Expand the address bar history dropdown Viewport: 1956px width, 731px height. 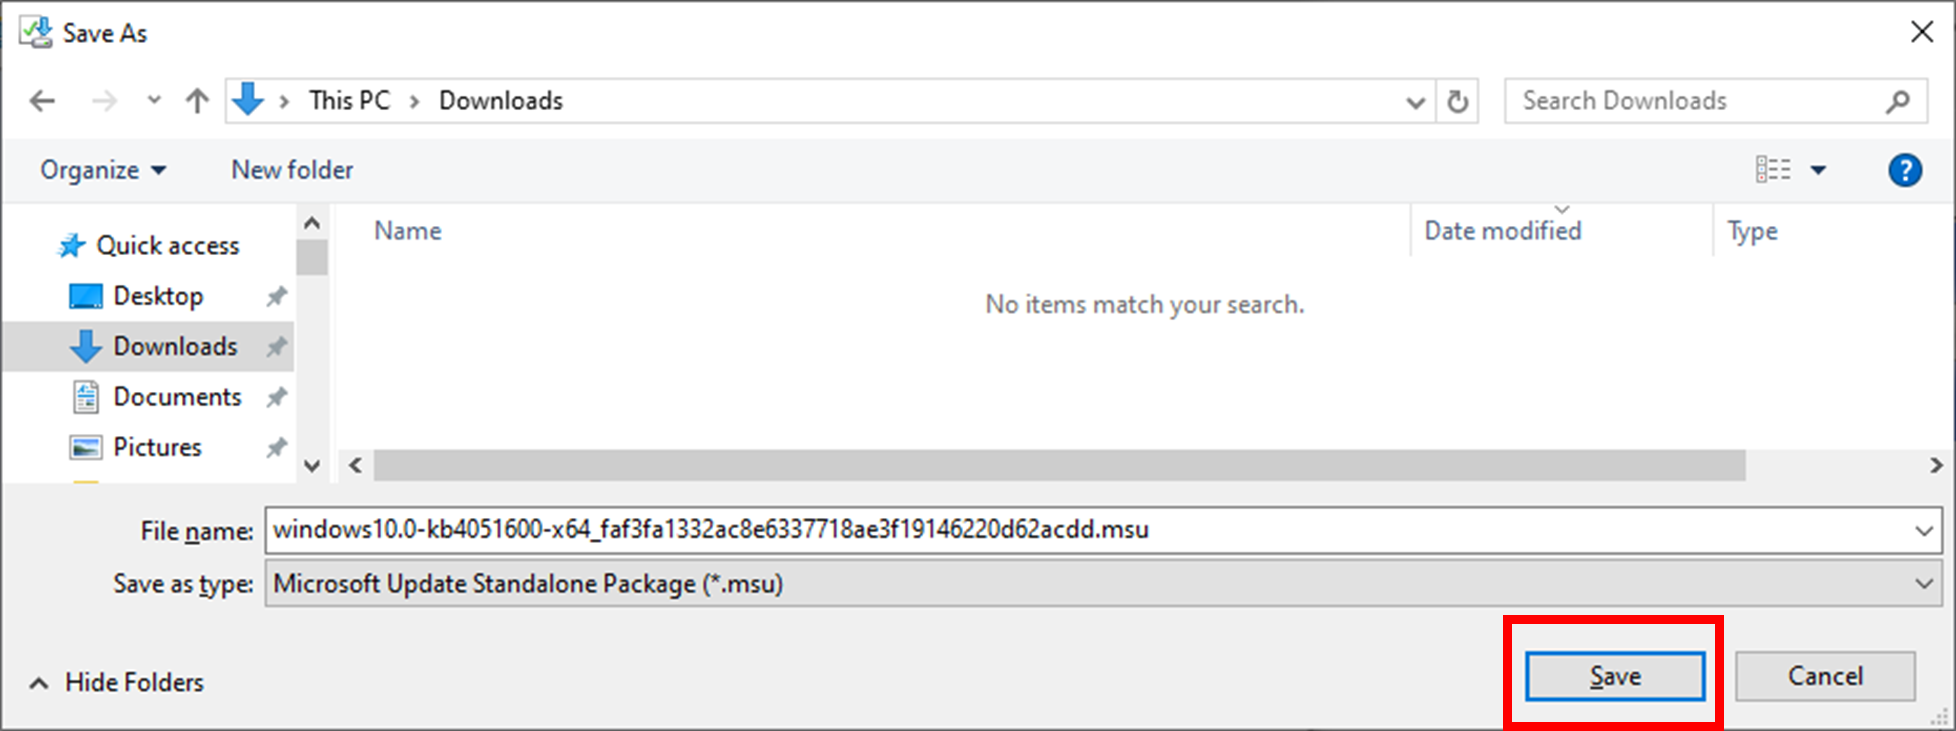(1415, 102)
